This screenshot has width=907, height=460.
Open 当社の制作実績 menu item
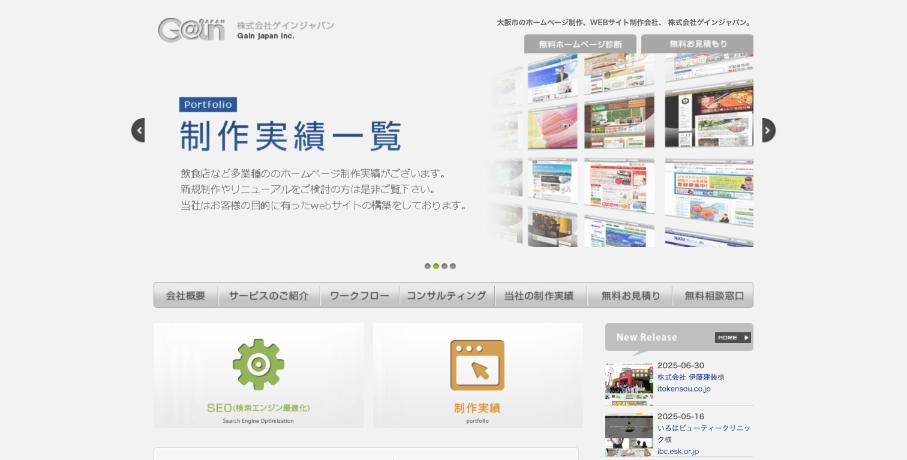tap(539, 296)
